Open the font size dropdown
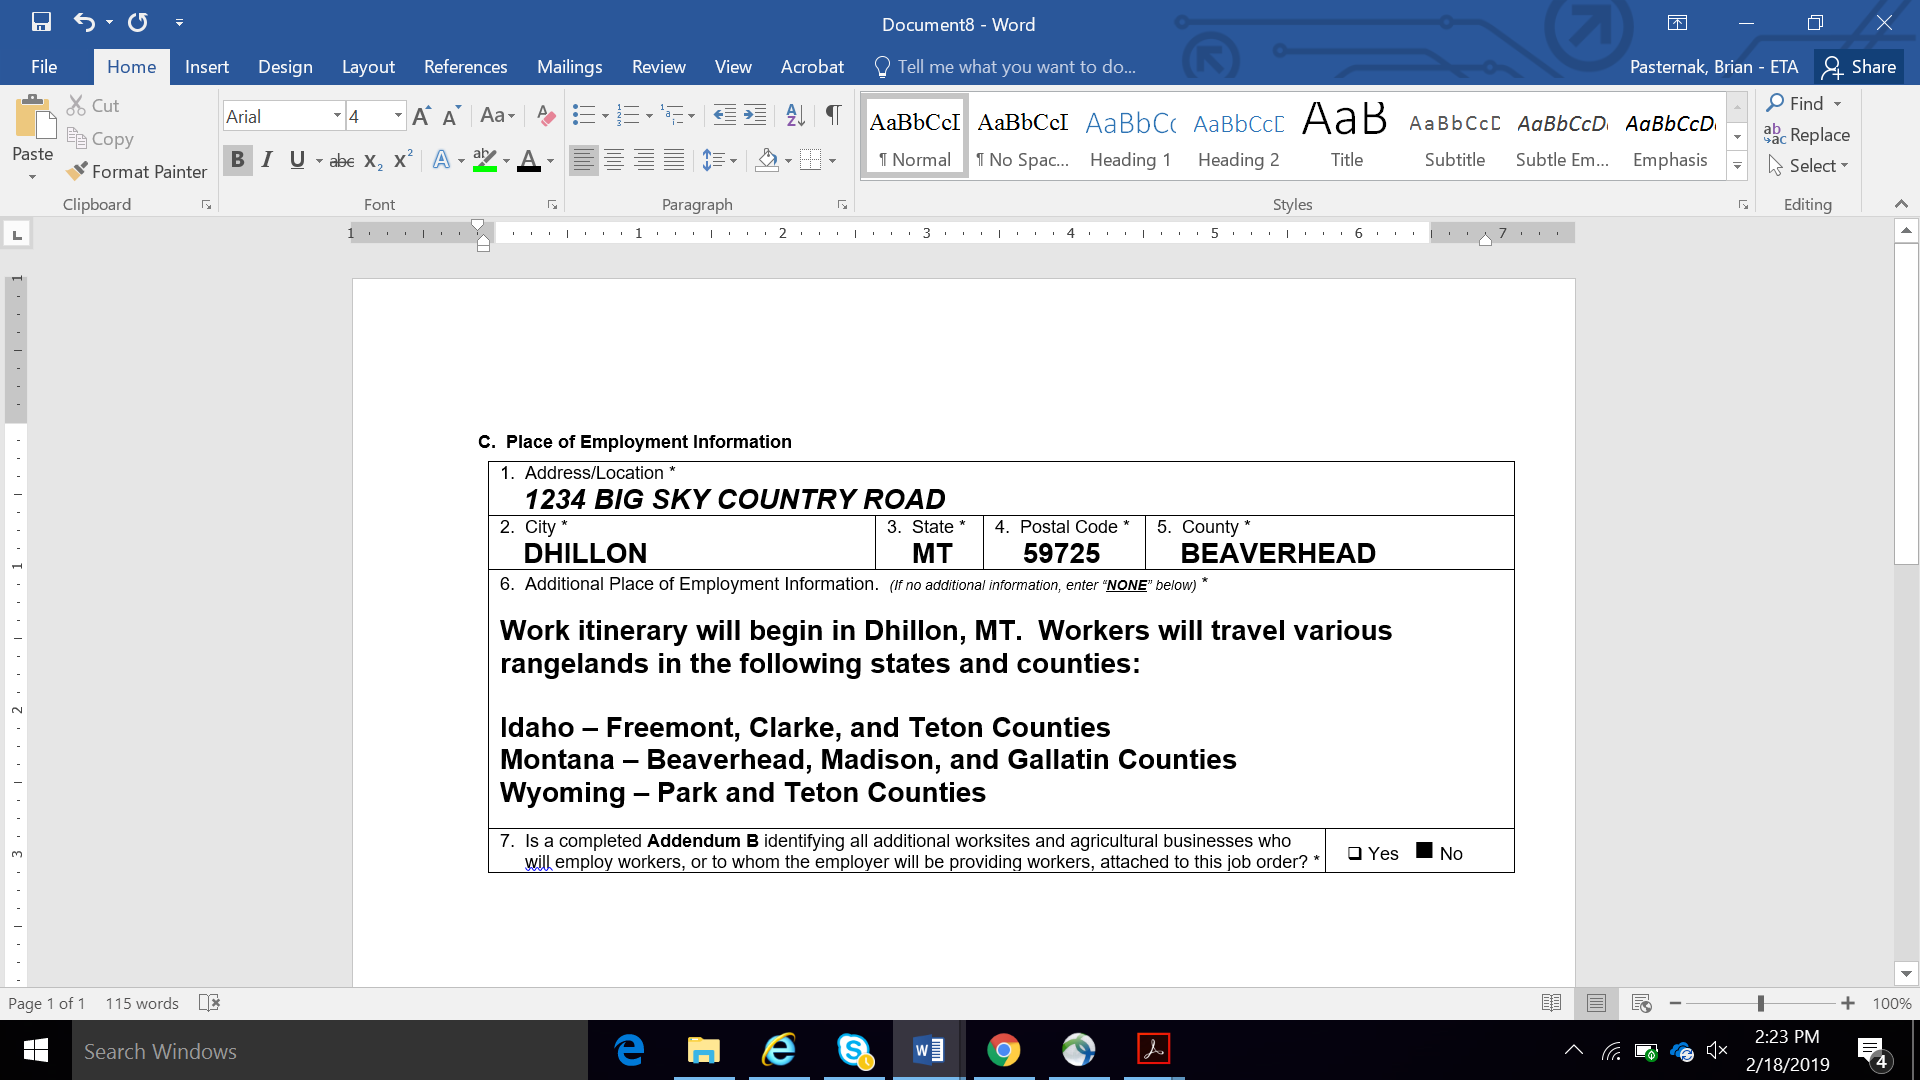This screenshot has height=1080, width=1920. point(398,116)
